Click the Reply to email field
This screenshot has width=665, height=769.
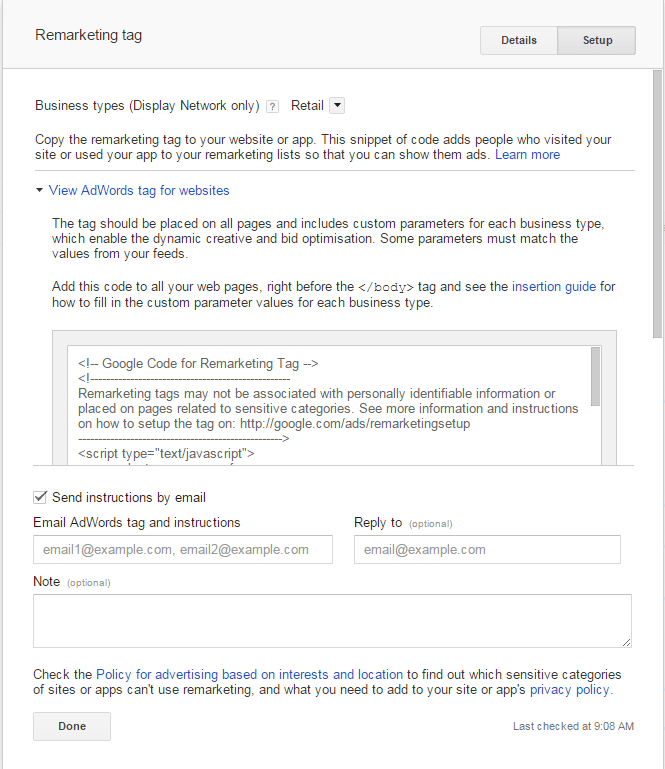click(x=487, y=549)
